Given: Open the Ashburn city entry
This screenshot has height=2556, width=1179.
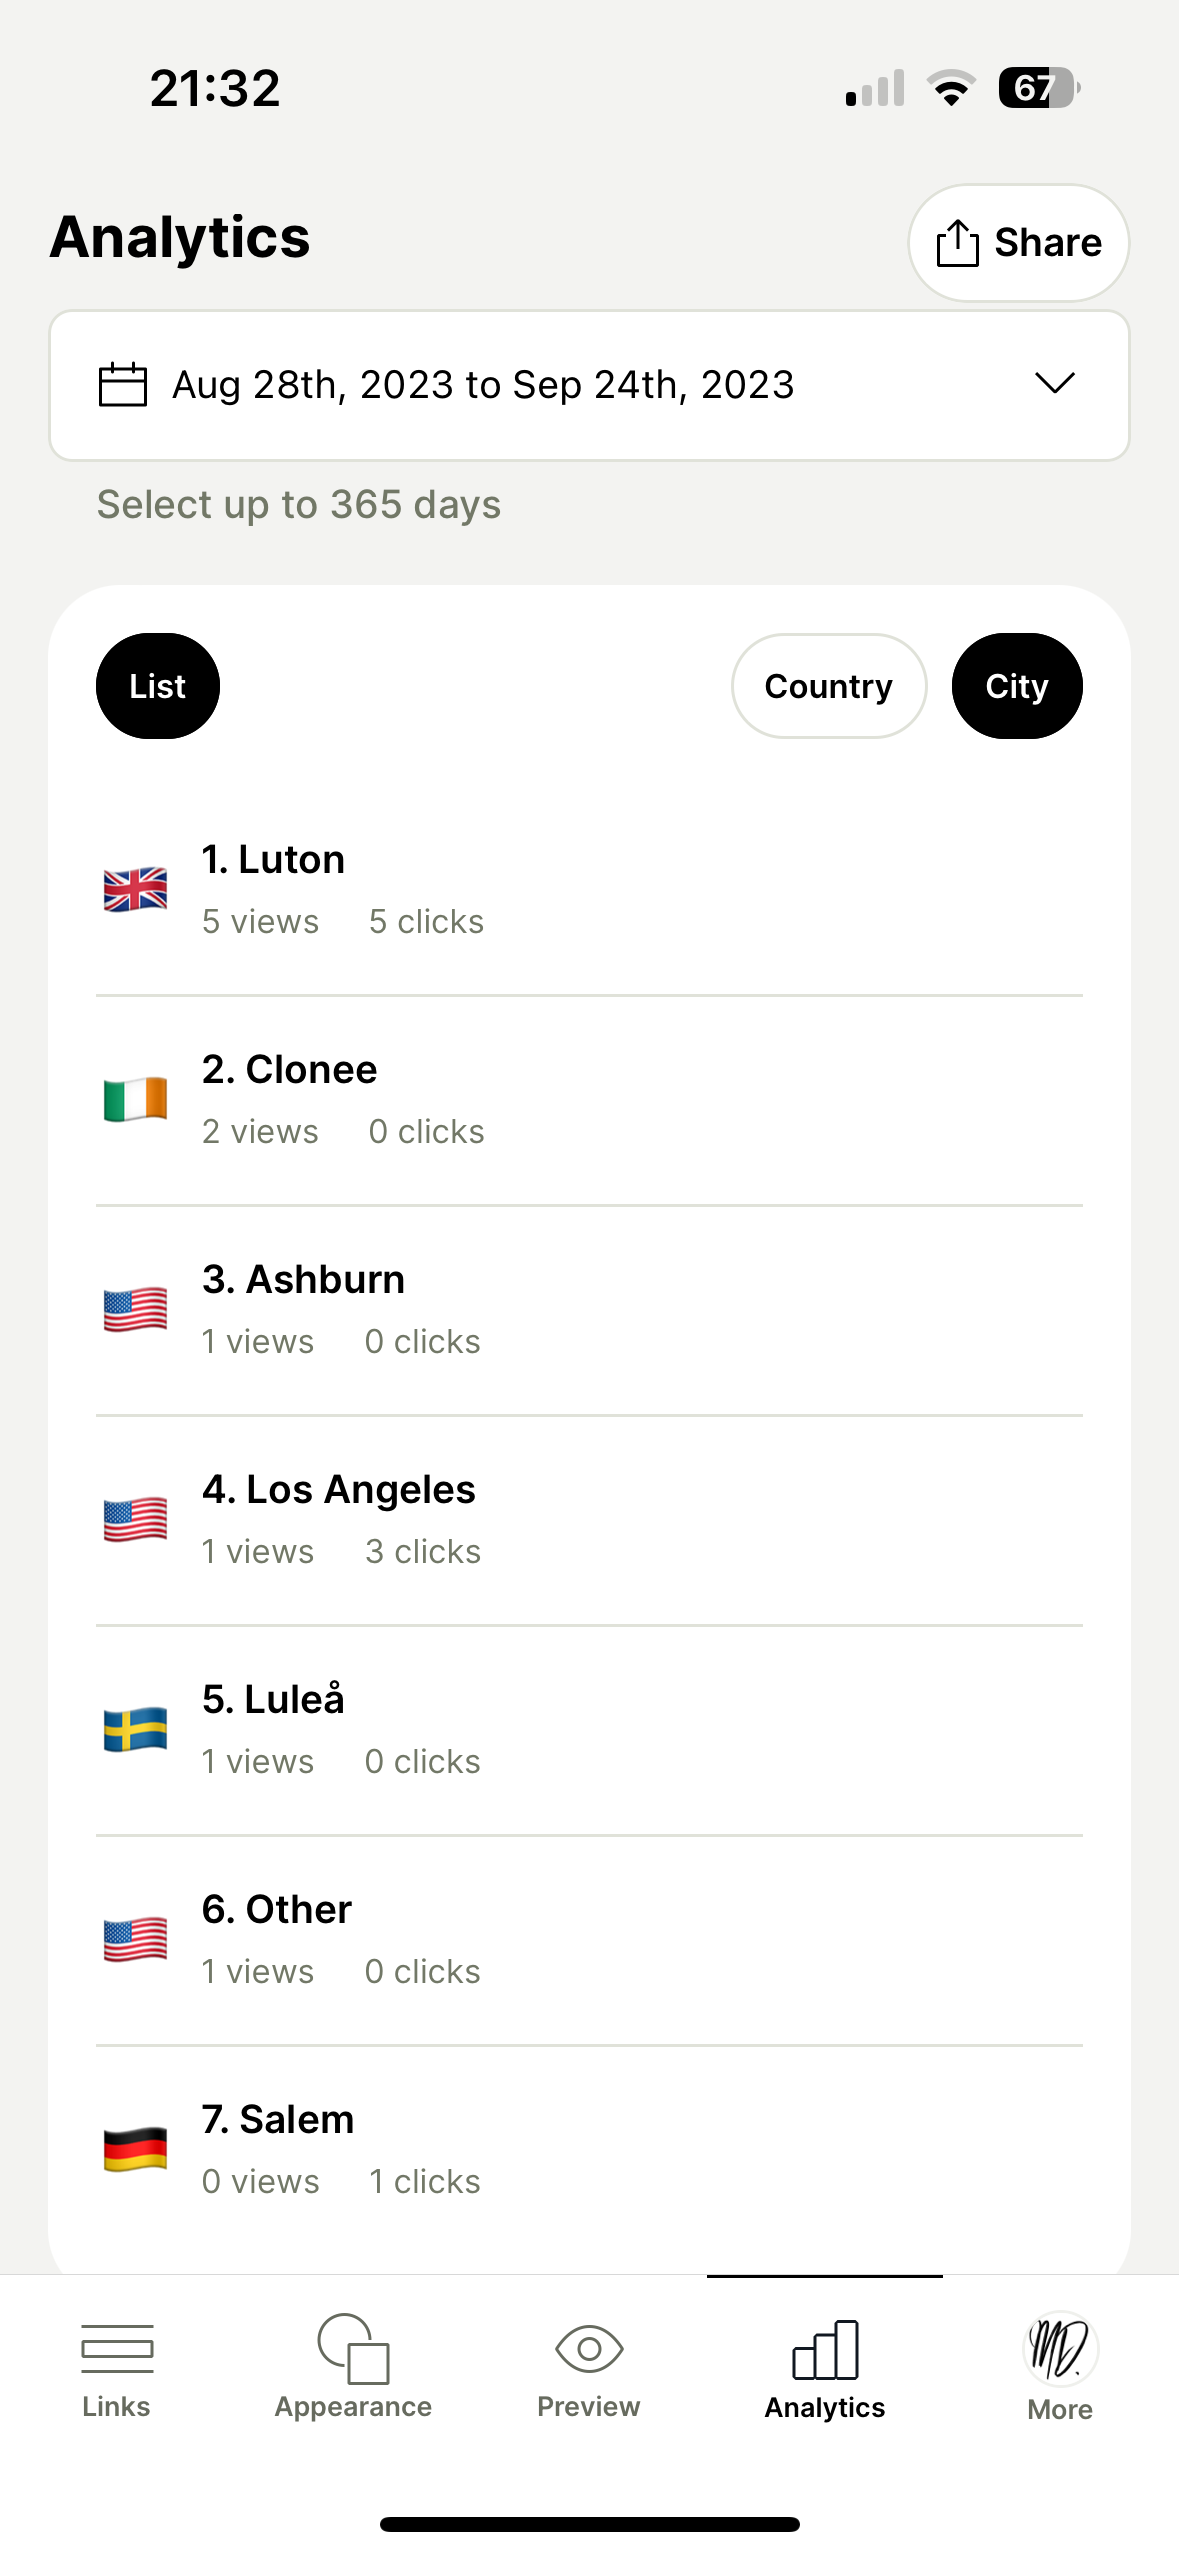Looking at the screenshot, I should pyautogui.click(x=589, y=1309).
